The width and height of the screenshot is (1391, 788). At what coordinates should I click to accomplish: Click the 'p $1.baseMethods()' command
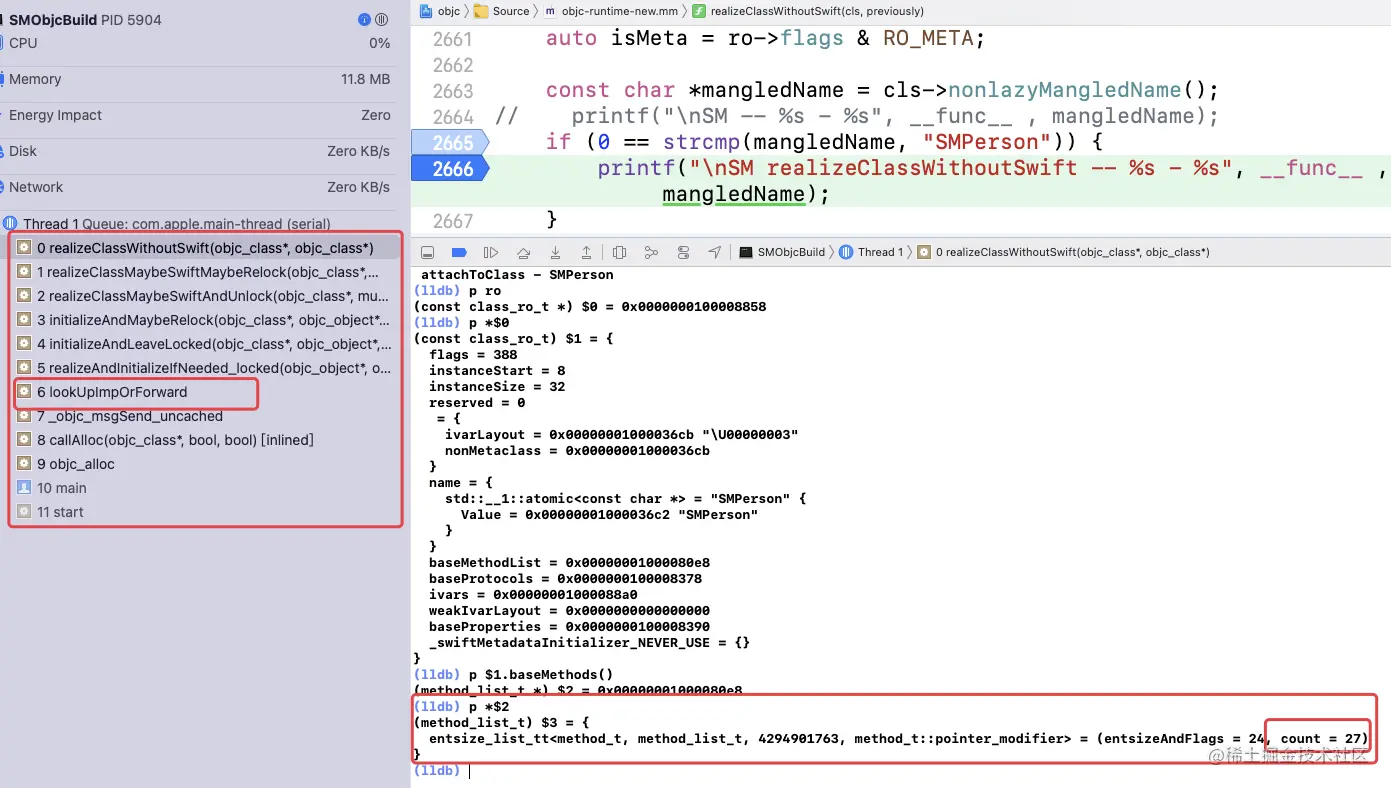541,675
